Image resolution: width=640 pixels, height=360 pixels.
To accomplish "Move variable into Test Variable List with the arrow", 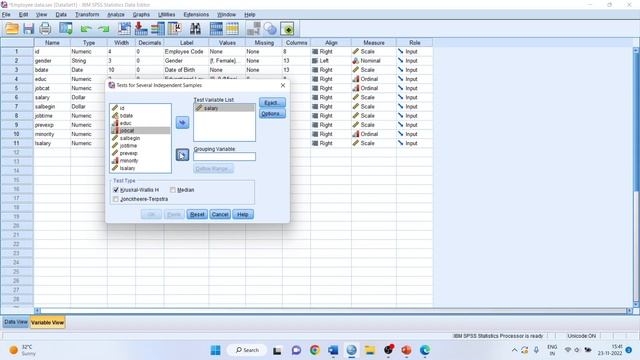I will (x=182, y=122).
